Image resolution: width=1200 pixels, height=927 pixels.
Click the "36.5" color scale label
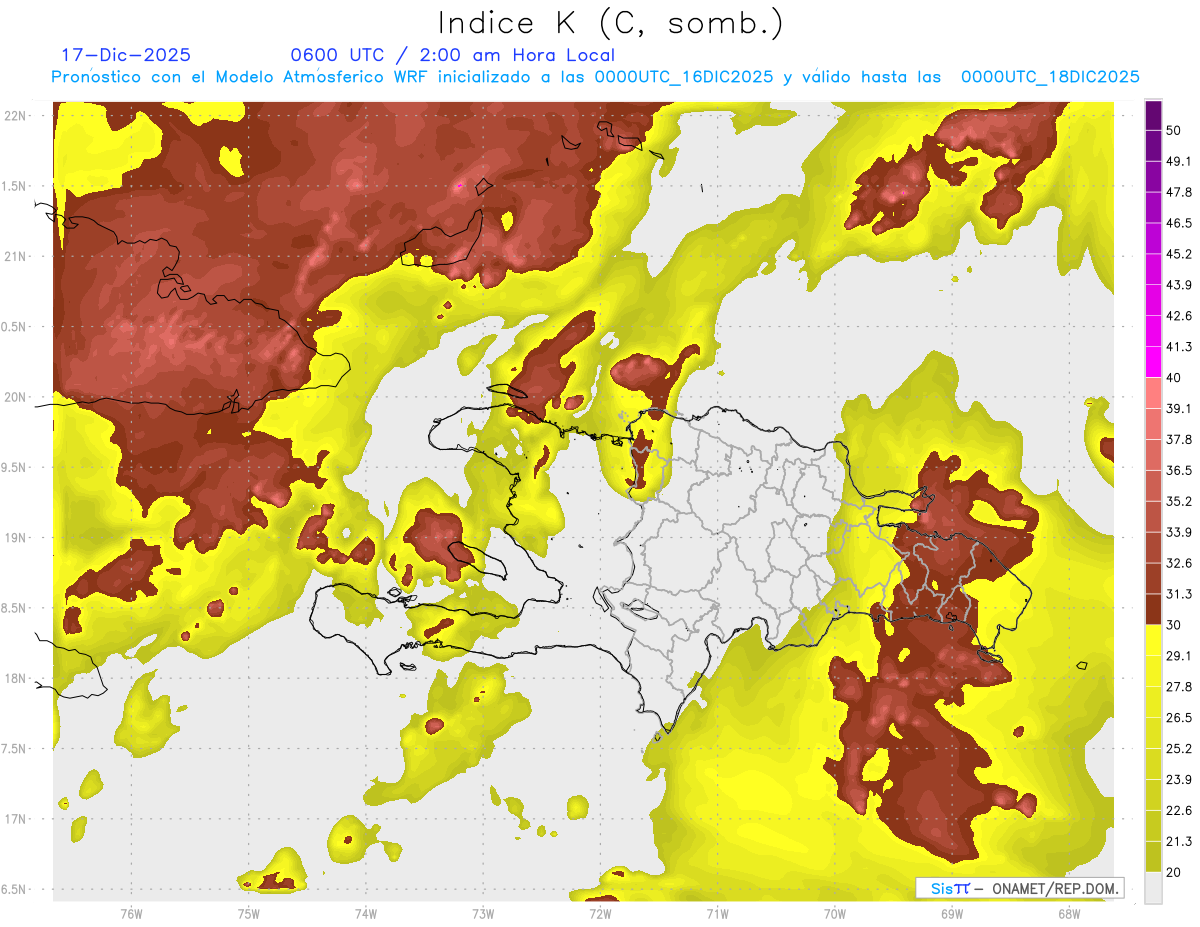tap(1179, 470)
